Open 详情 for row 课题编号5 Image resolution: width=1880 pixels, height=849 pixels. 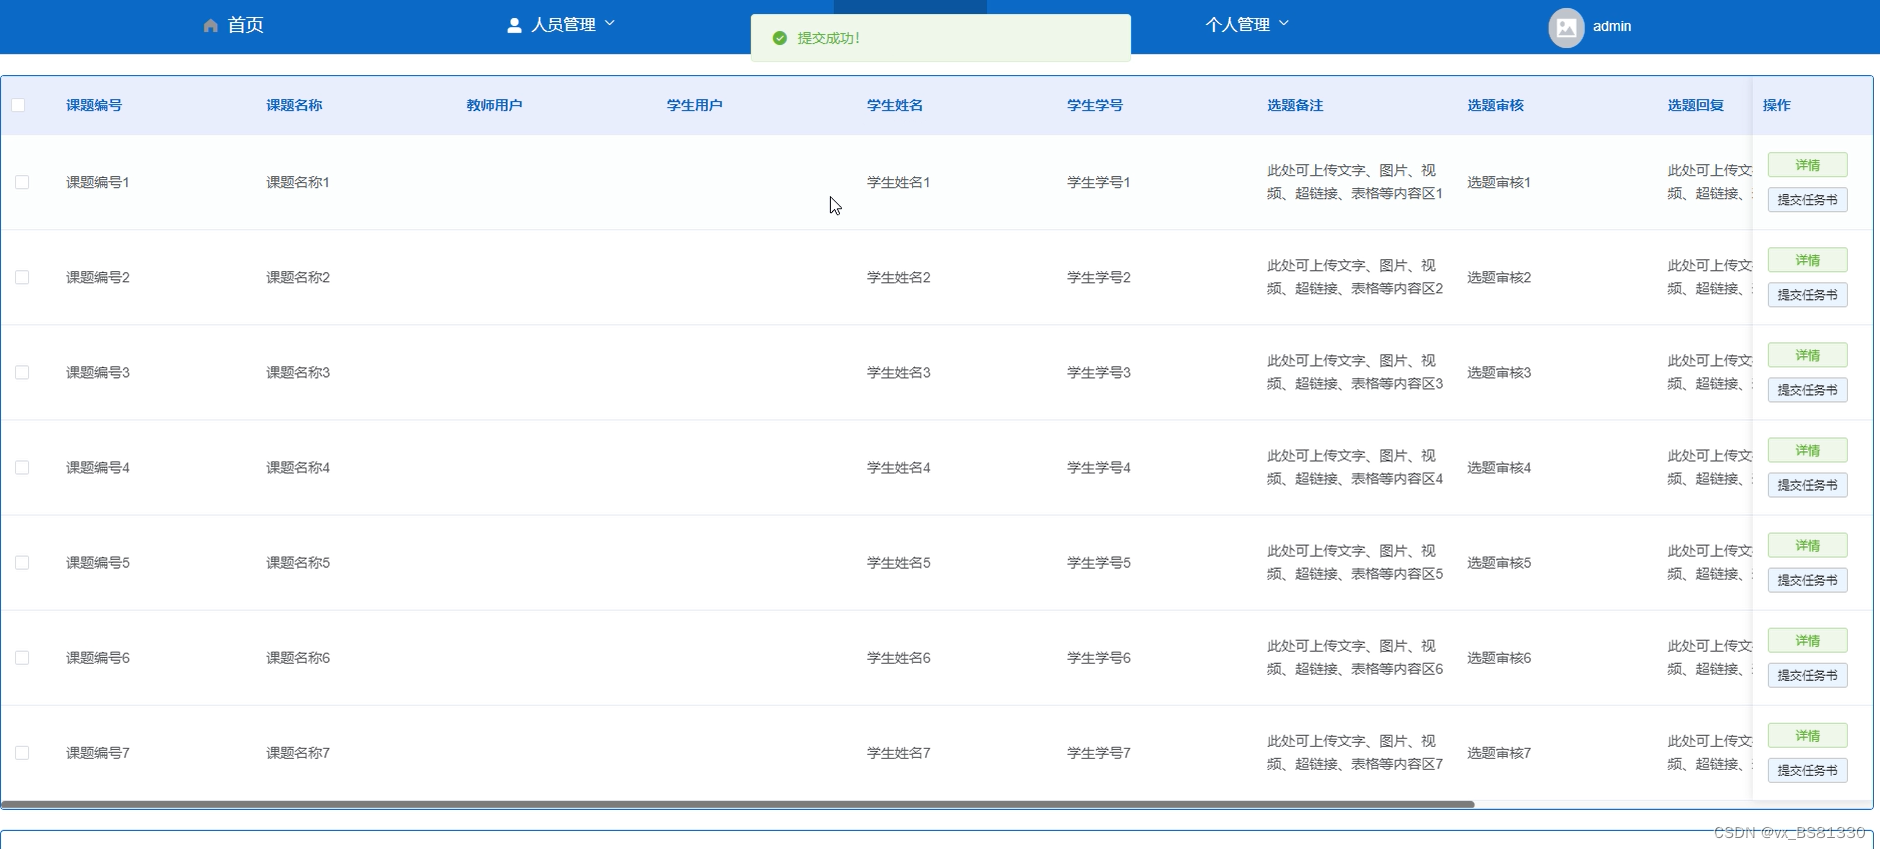(1807, 545)
